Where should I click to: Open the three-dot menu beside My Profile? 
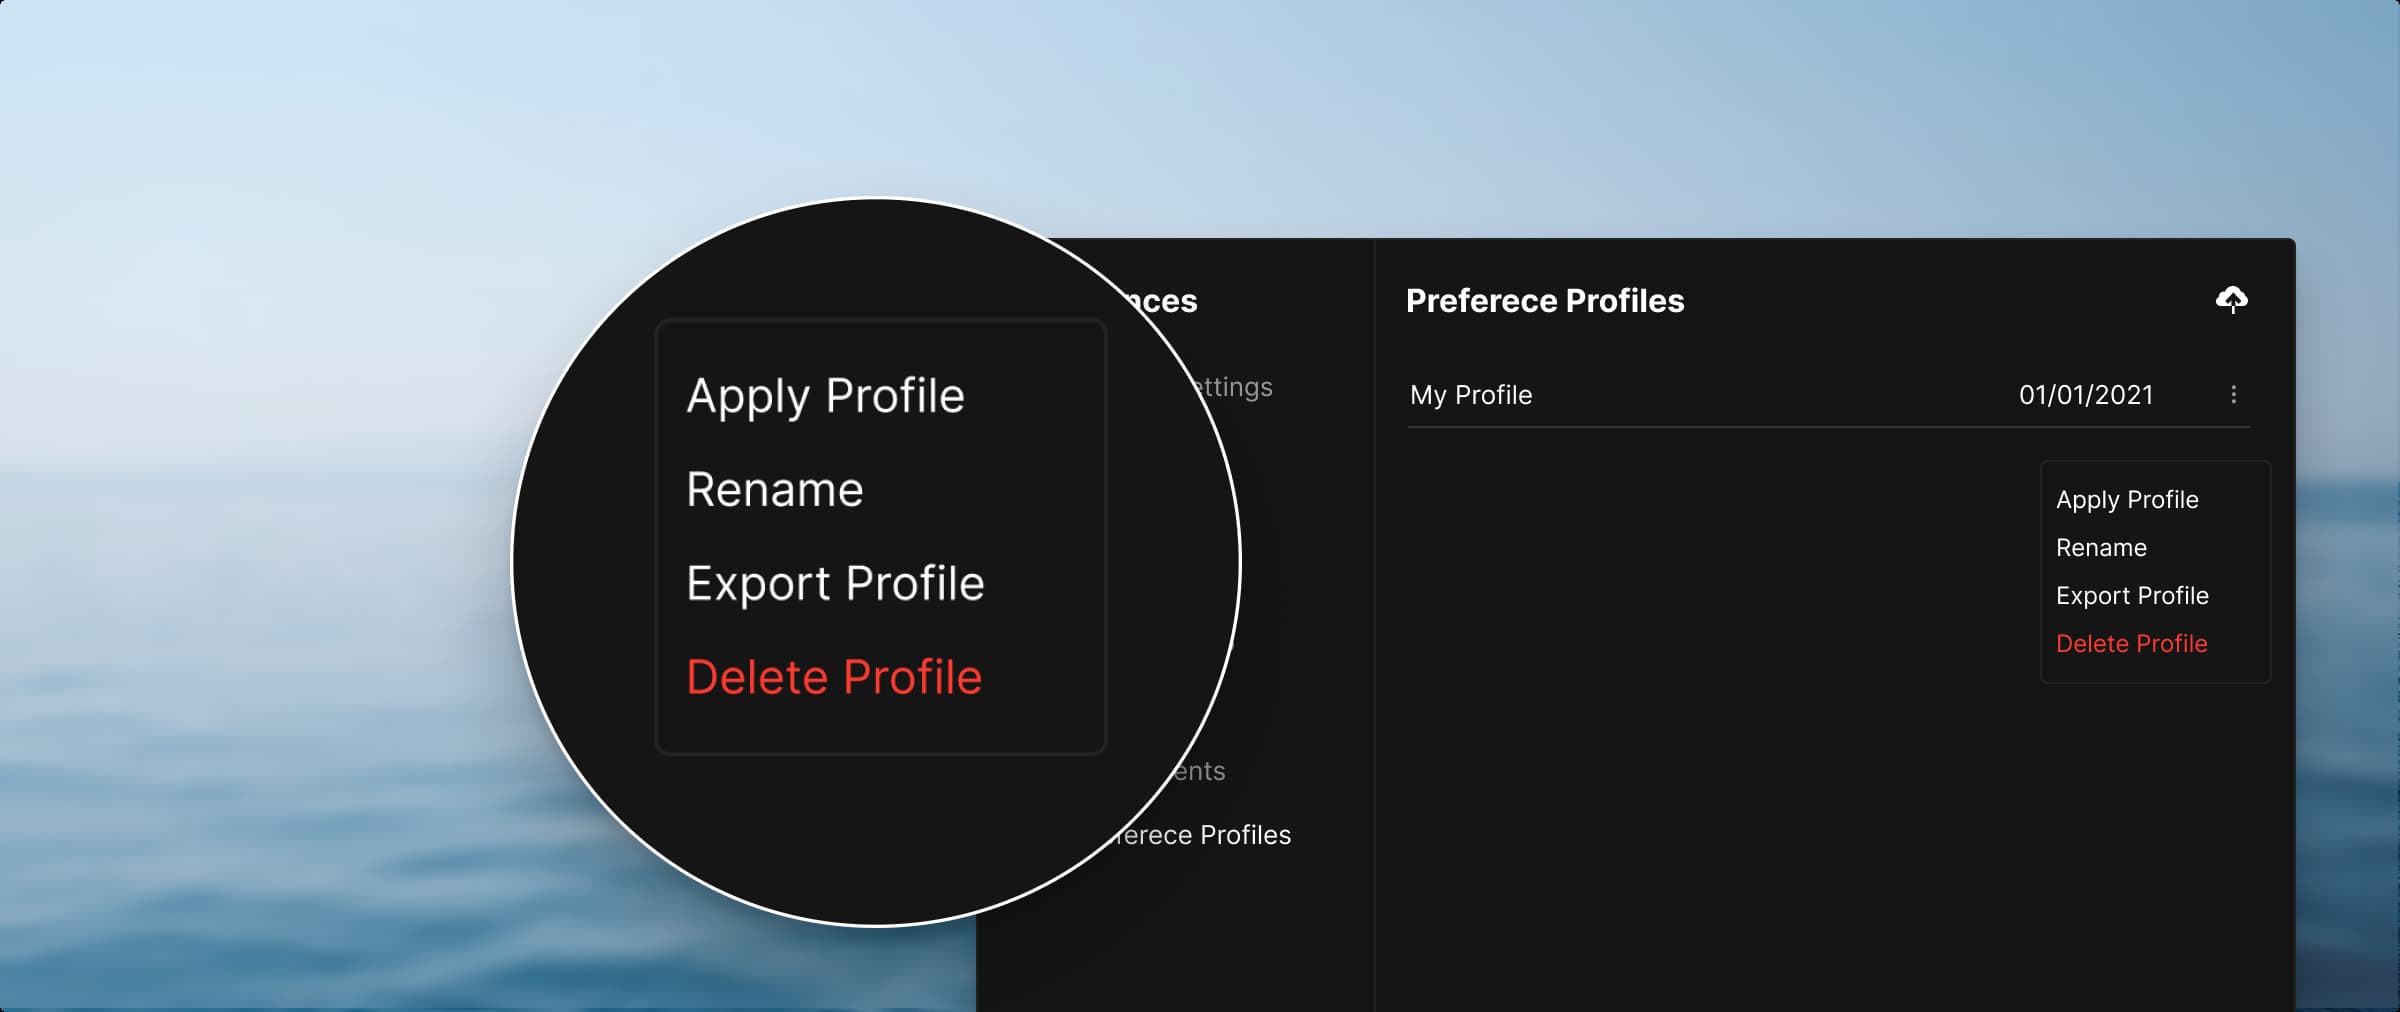pos(2233,395)
